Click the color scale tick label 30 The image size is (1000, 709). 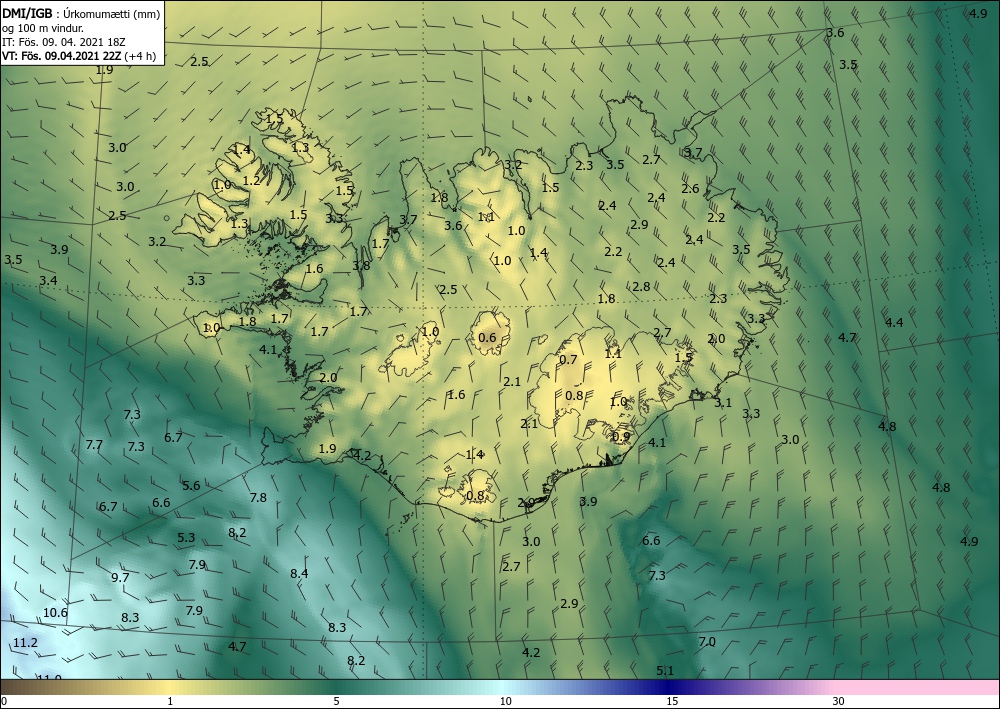click(x=838, y=701)
